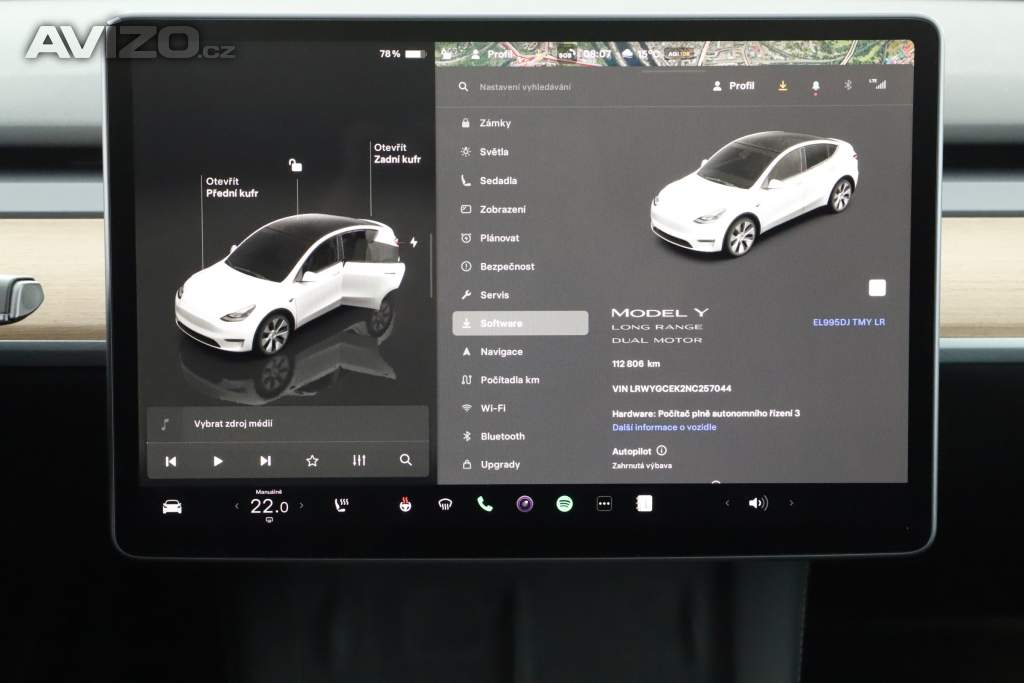Toggle the windshield defrost

tap(445, 504)
